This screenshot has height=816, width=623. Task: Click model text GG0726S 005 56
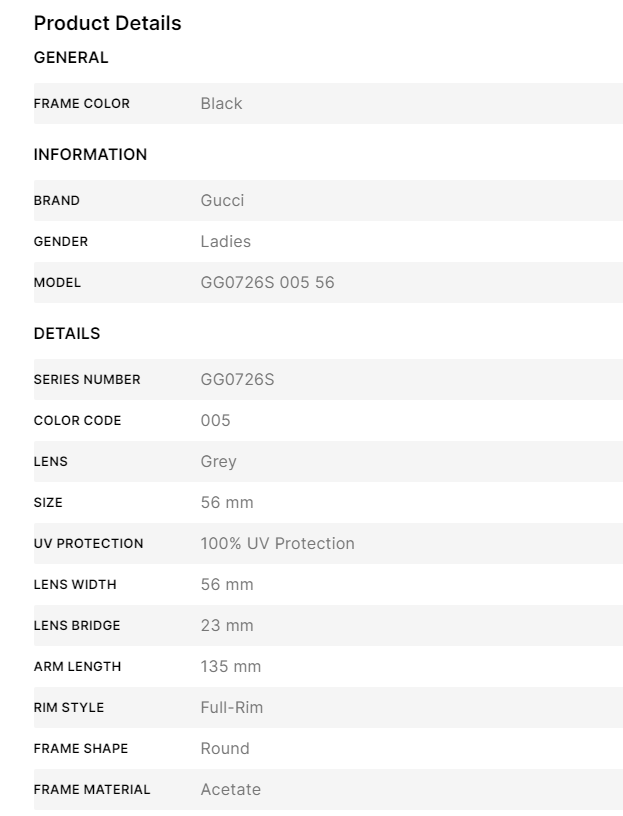tap(267, 283)
